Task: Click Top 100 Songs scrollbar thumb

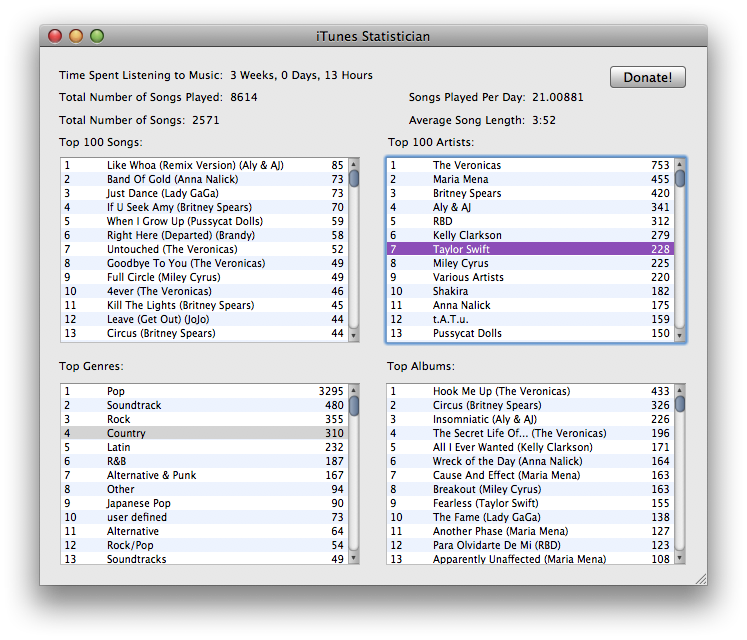Action: point(353,179)
